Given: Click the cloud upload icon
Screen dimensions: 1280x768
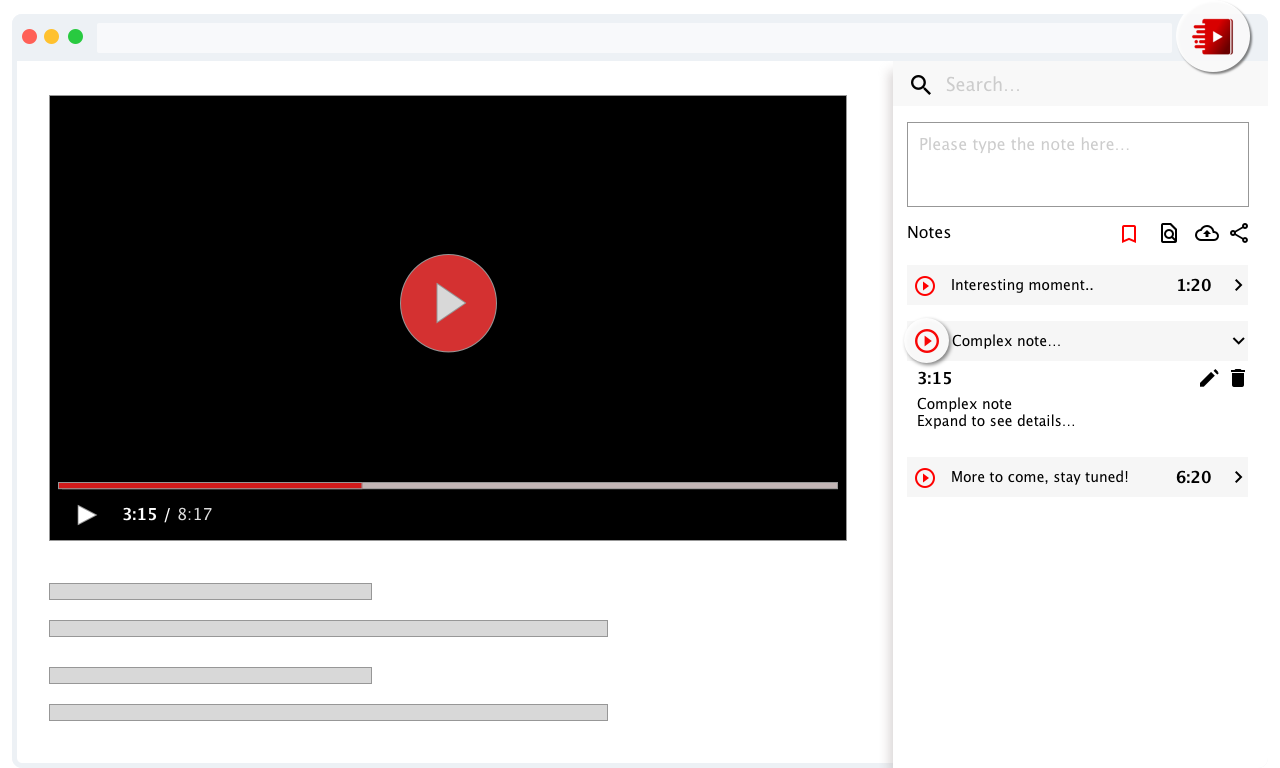Looking at the screenshot, I should pos(1207,233).
